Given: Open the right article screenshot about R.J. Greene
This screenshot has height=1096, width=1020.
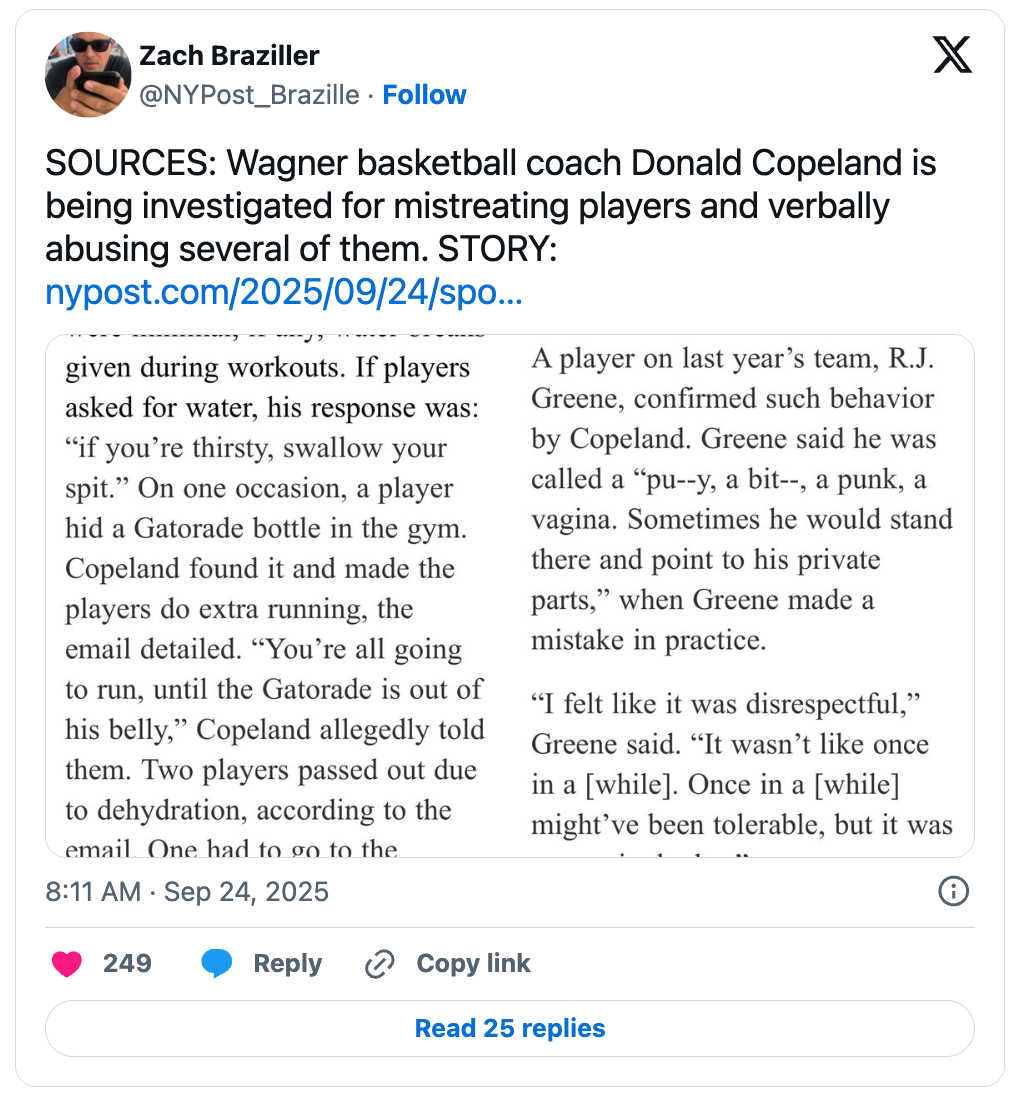Looking at the screenshot, I should (742, 596).
